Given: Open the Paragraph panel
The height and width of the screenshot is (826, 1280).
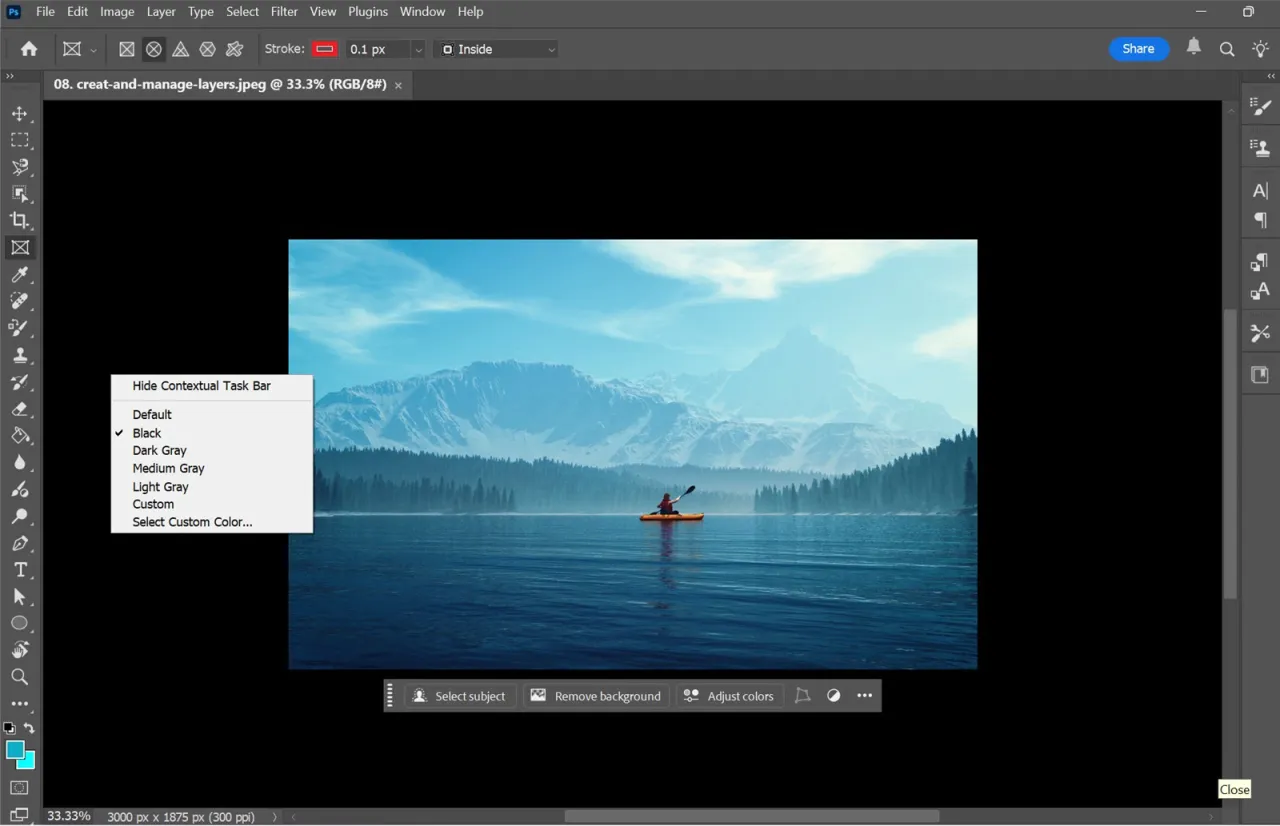Looking at the screenshot, I should (1259, 219).
